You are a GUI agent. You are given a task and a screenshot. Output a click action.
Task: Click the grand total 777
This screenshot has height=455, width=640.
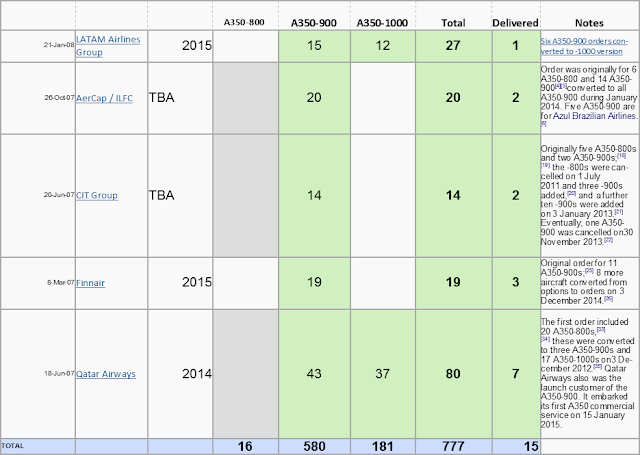coord(453,446)
